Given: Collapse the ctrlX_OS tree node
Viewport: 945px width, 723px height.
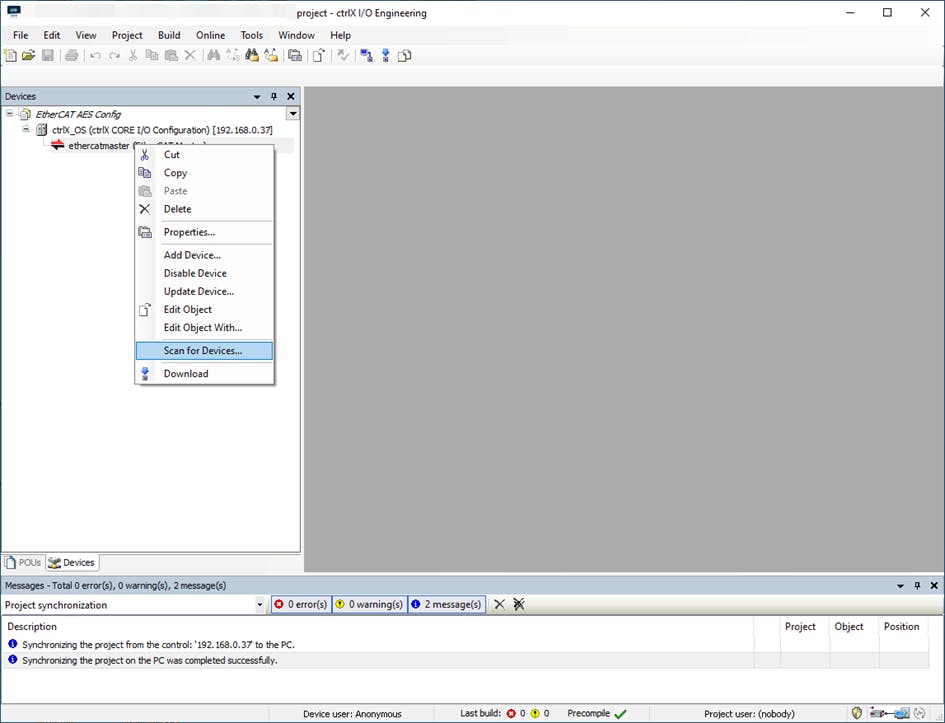Looking at the screenshot, I should pos(25,129).
